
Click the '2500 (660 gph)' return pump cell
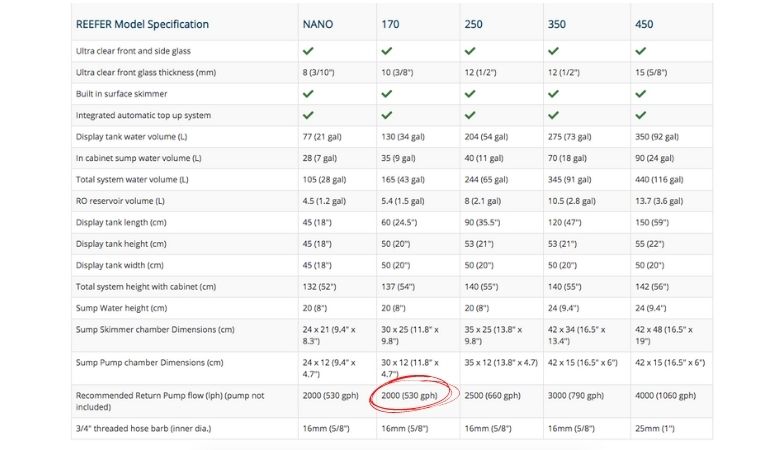click(492, 395)
